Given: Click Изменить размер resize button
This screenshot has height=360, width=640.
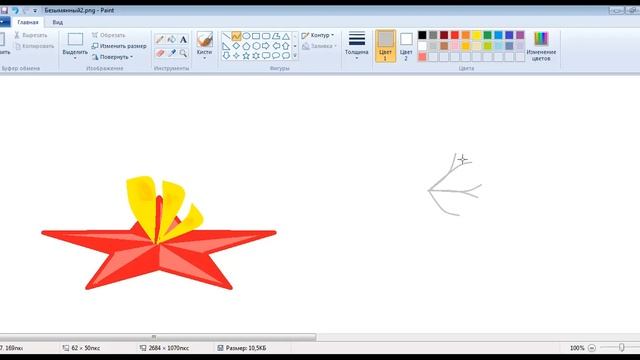Looking at the screenshot, I should (x=119, y=46).
